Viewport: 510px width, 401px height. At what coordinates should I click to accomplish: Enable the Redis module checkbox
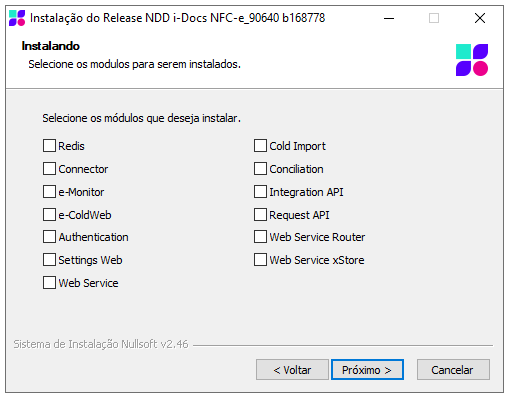49,146
